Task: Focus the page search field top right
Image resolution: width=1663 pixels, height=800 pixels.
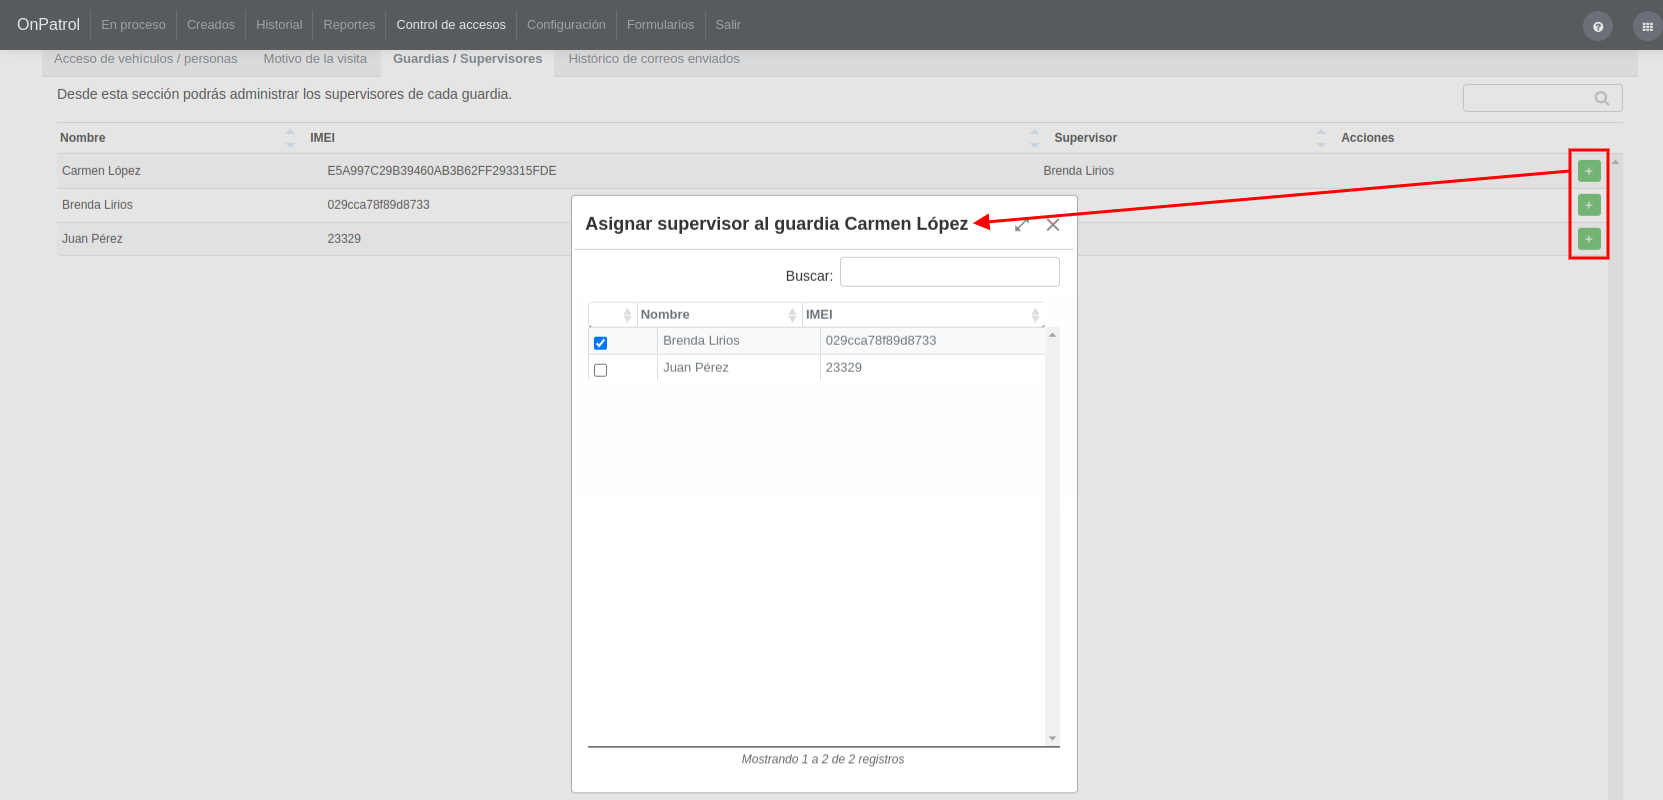Action: pyautogui.click(x=1542, y=98)
